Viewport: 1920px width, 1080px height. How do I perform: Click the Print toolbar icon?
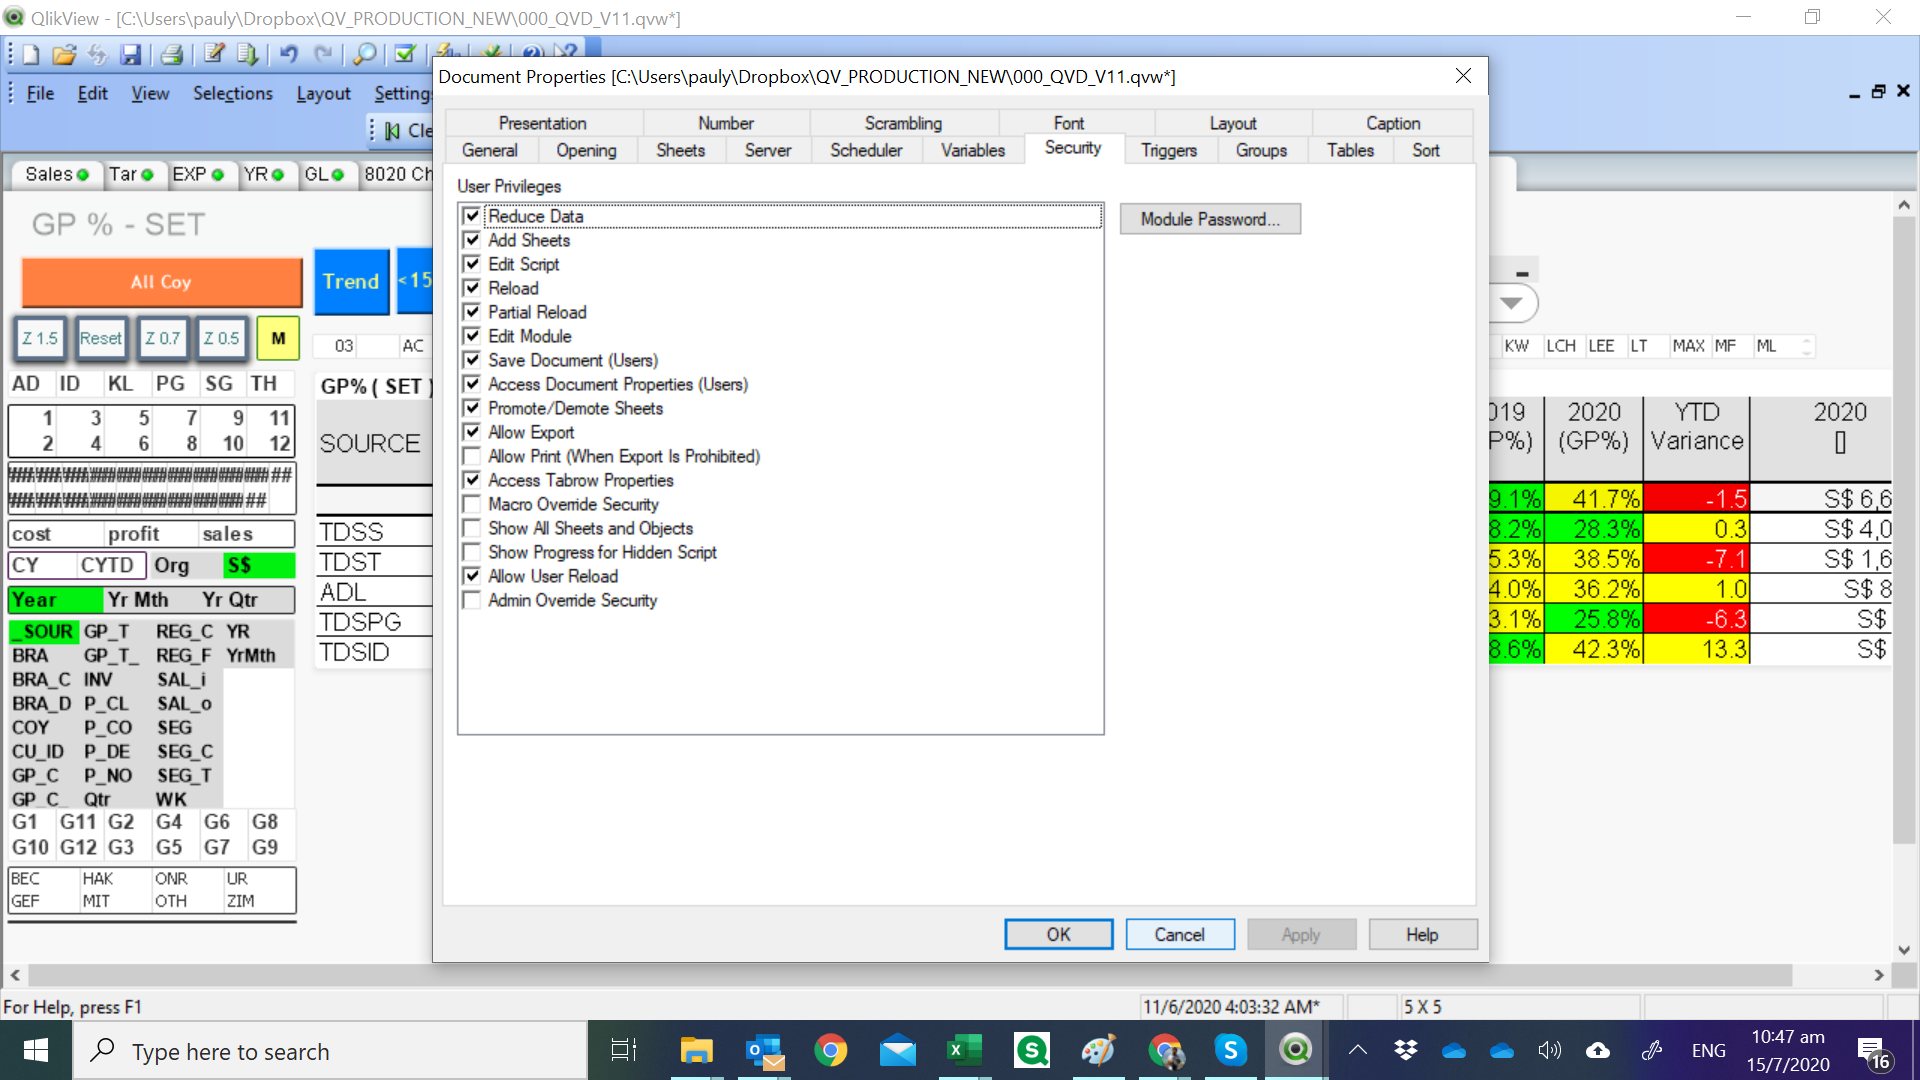point(172,54)
